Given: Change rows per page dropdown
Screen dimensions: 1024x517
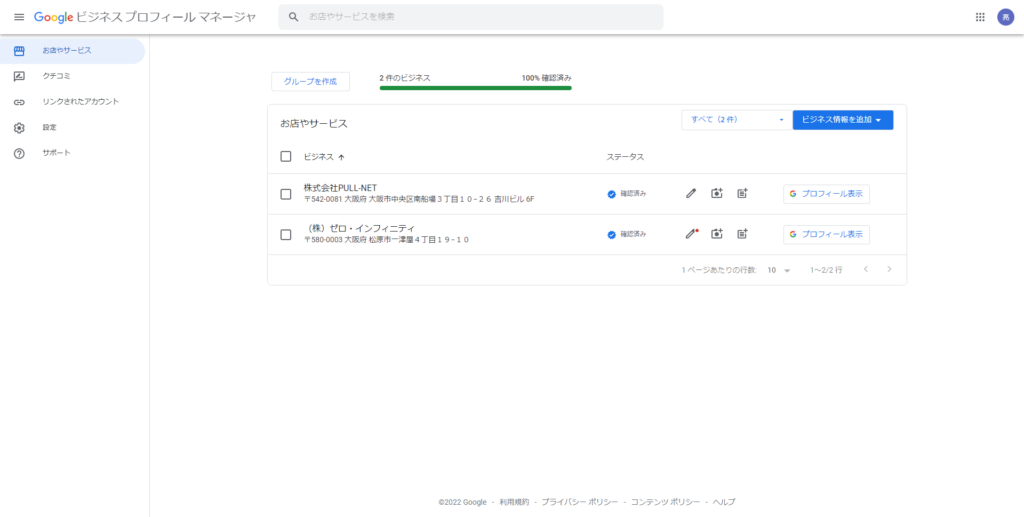Looking at the screenshot, I should [778, 270].
